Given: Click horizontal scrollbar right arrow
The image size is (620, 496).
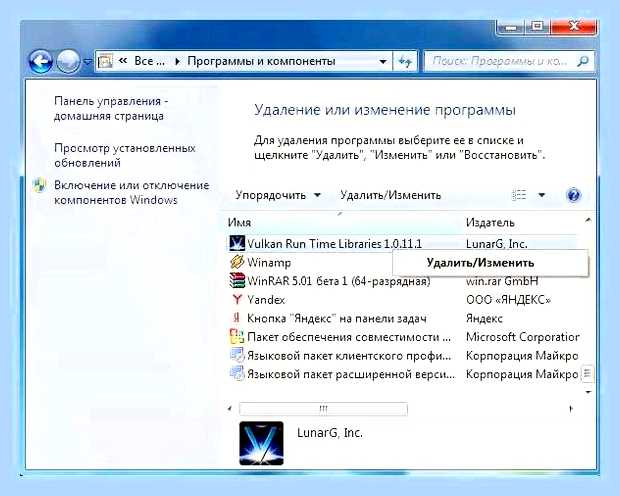Looking at the screenshot, I should coord(571,409).
